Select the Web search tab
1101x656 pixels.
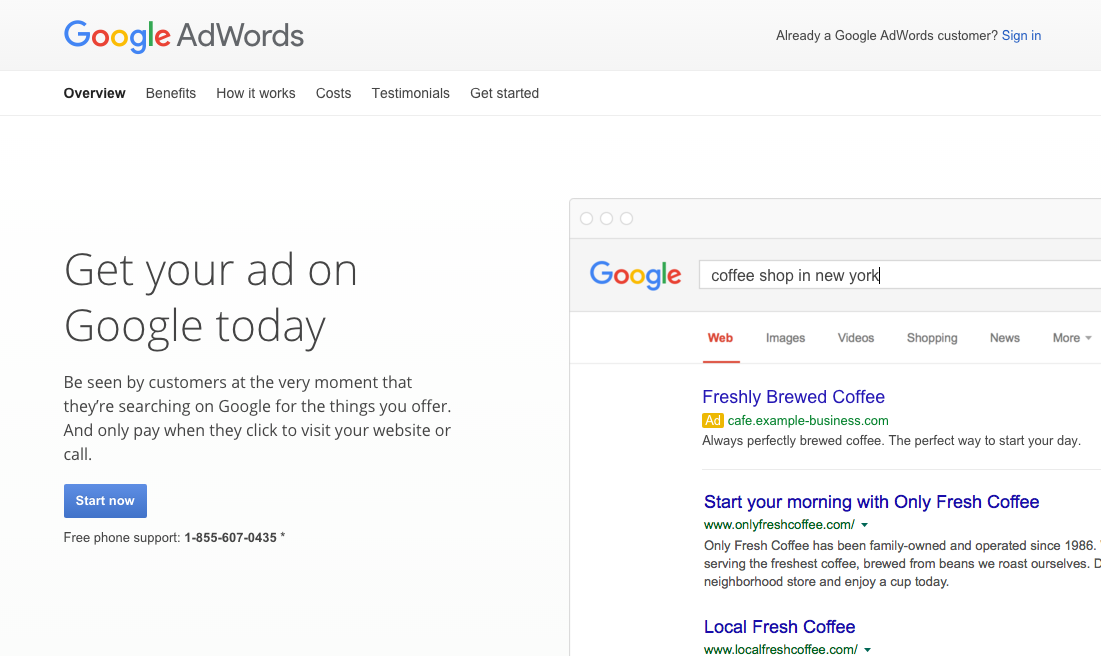(720, 338)
